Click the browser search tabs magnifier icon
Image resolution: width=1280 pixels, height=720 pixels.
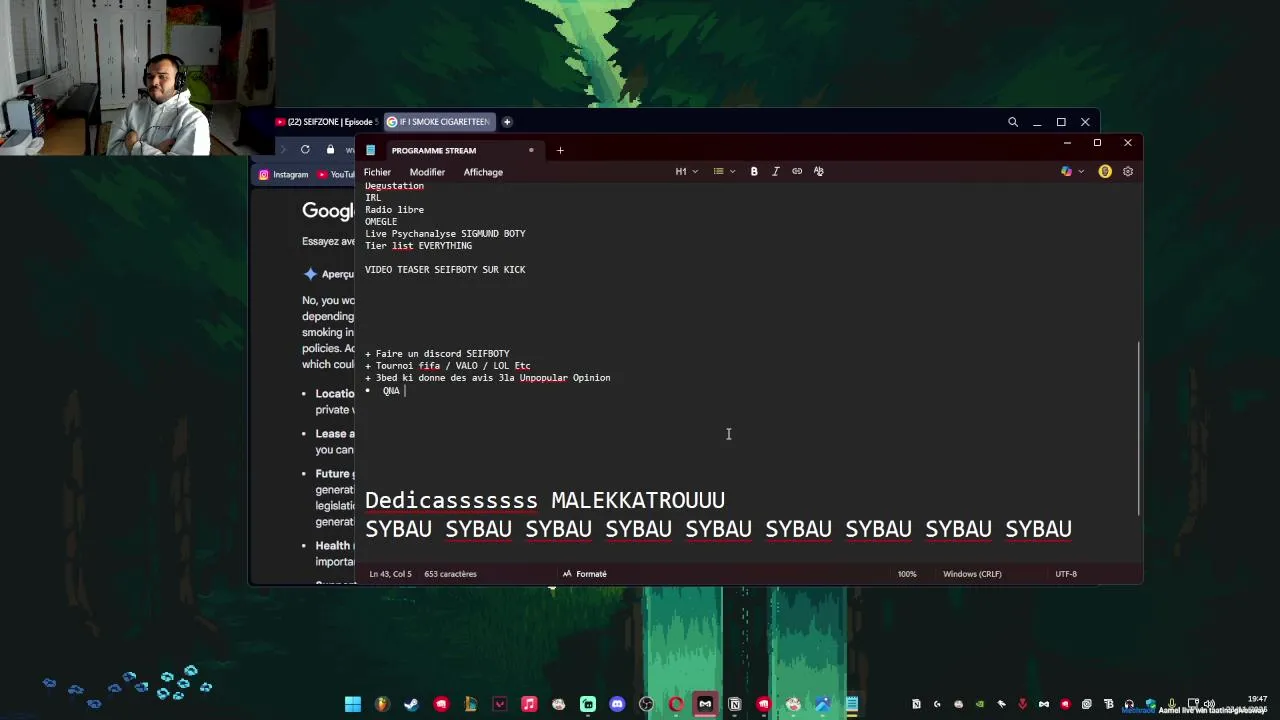click(1012, 122)
